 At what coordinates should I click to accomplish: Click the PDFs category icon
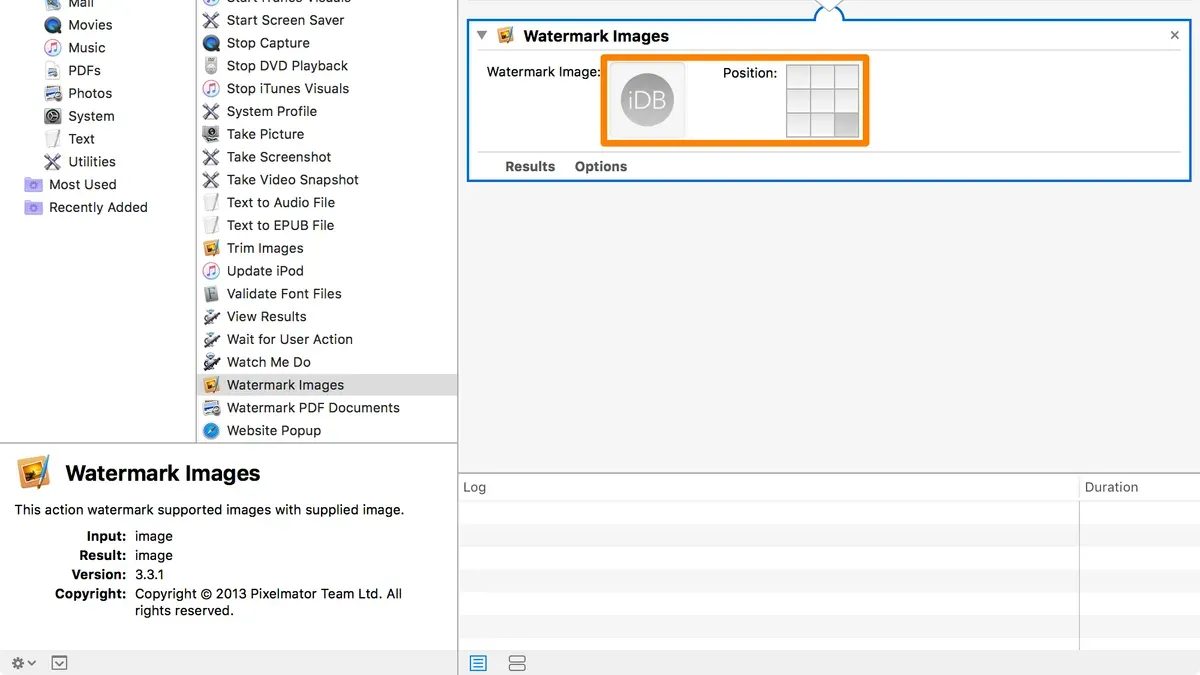click(x=53, y=71)
